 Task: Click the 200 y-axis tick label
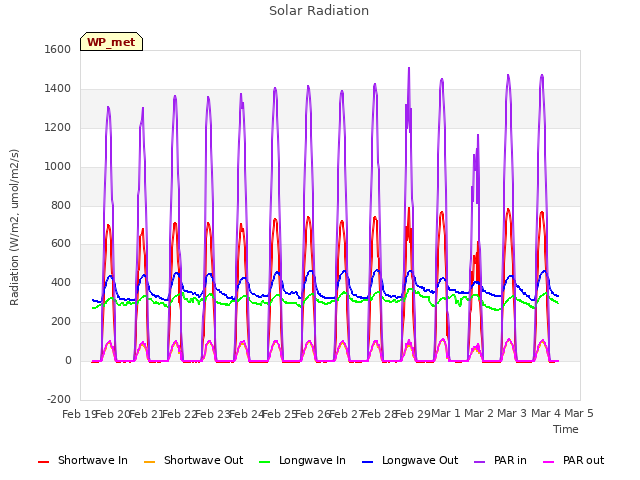coord(61,322)
